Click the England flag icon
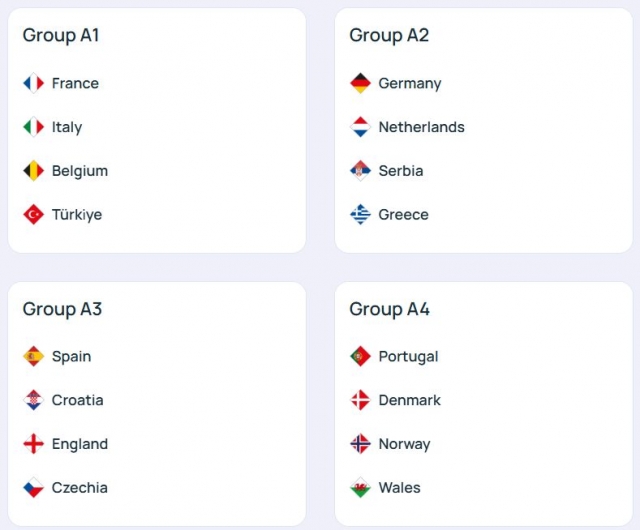The image size is (640, 530). pos(34,444)
